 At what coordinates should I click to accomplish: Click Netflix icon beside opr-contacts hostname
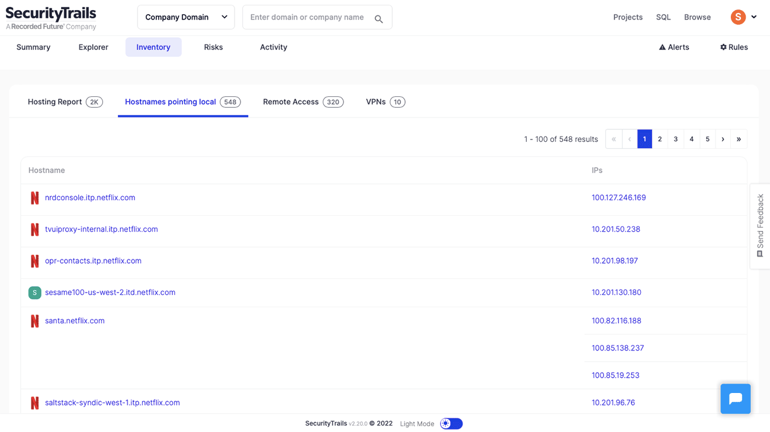click(34, 261)
